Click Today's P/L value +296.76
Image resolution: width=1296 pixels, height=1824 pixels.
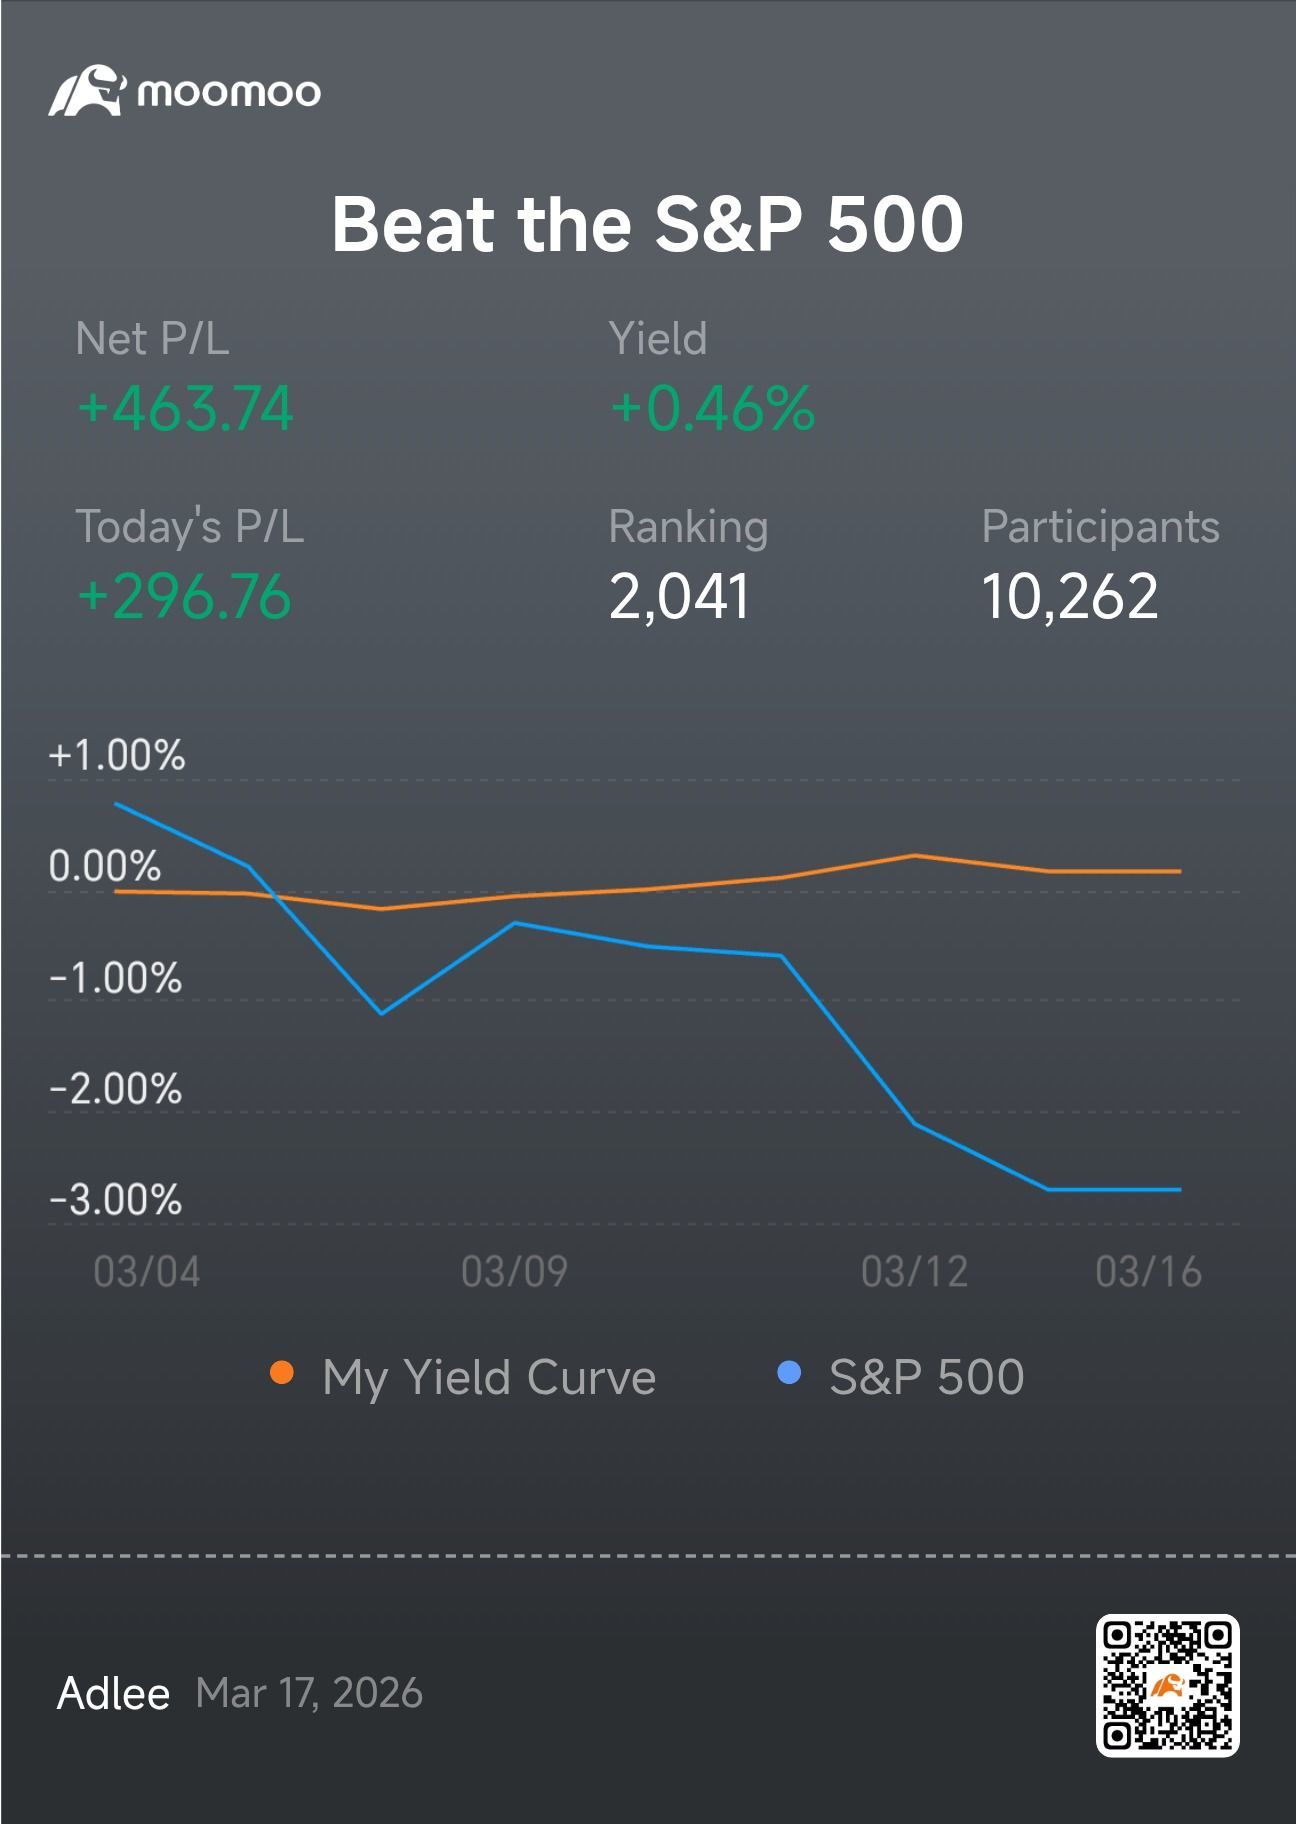coord(184,597)
